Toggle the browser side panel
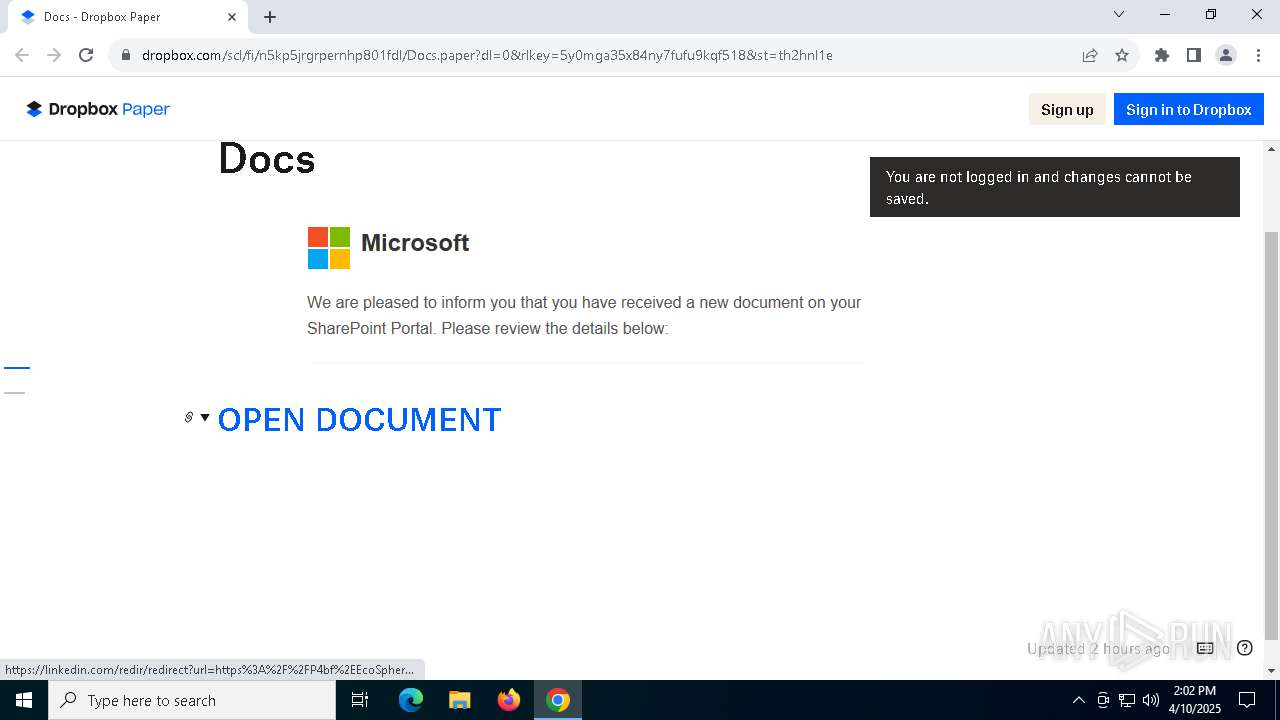This screenshot has width=1280, height=720. 1194,55
